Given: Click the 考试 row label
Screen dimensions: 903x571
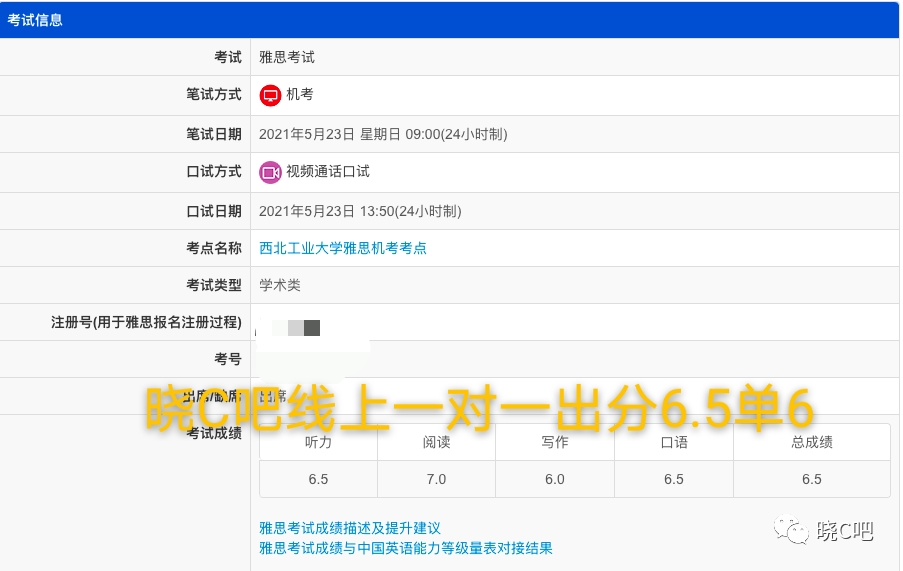Looking at the screenshot, I should pos(228,57).
